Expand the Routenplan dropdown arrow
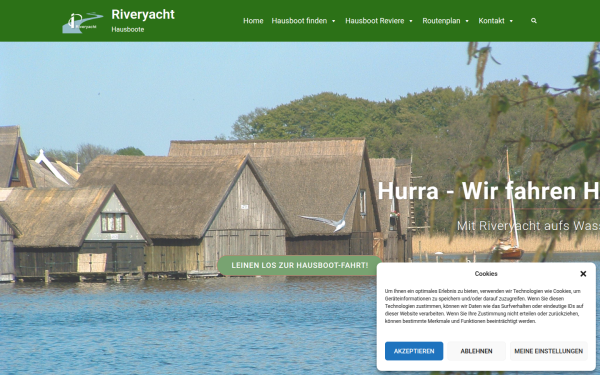 (x=467, y=21)
